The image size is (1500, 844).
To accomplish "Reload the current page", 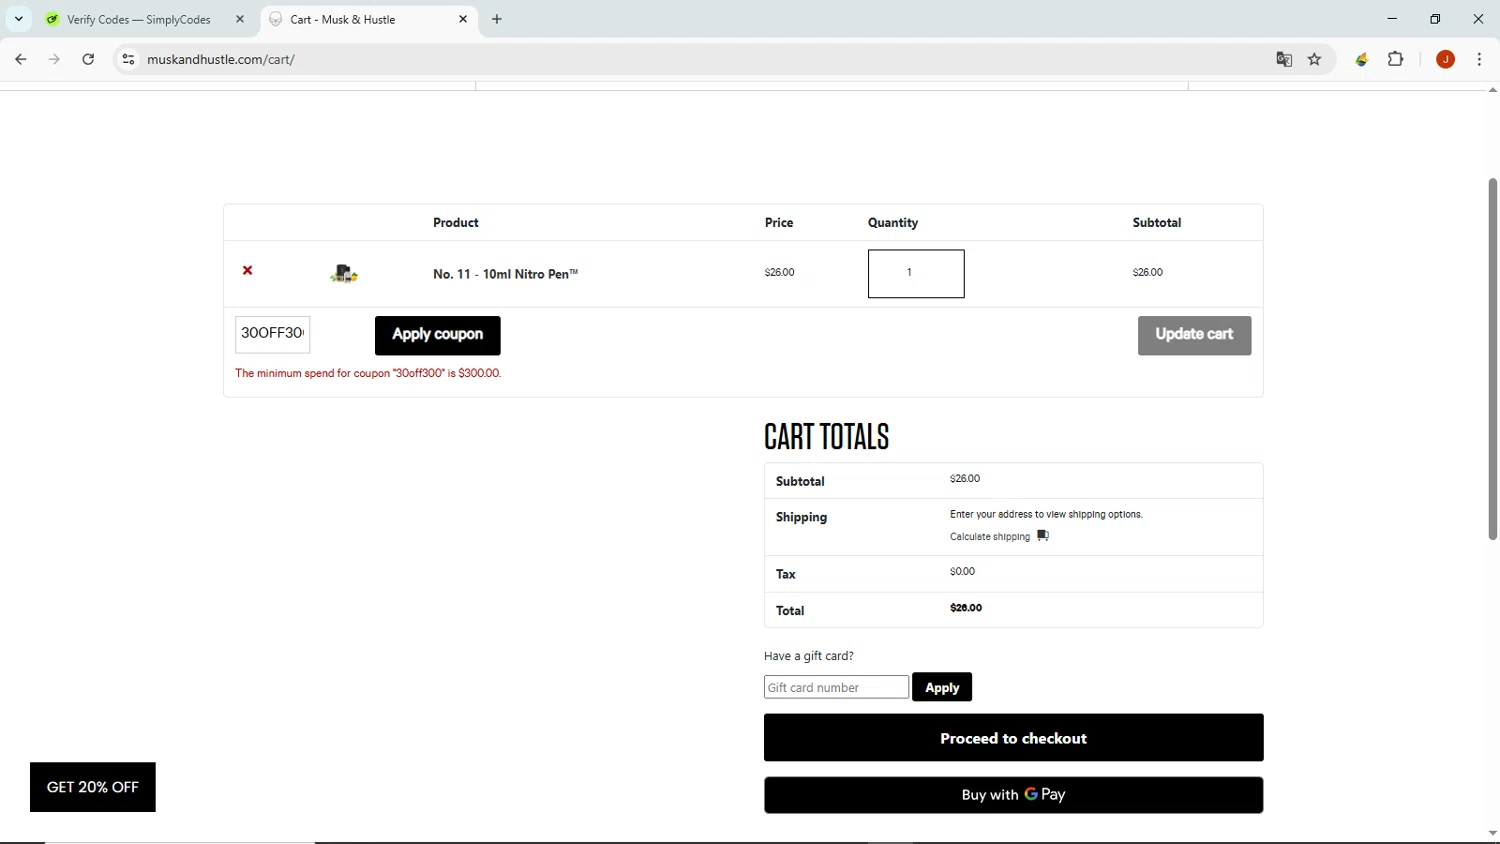I will coord(89,59).
